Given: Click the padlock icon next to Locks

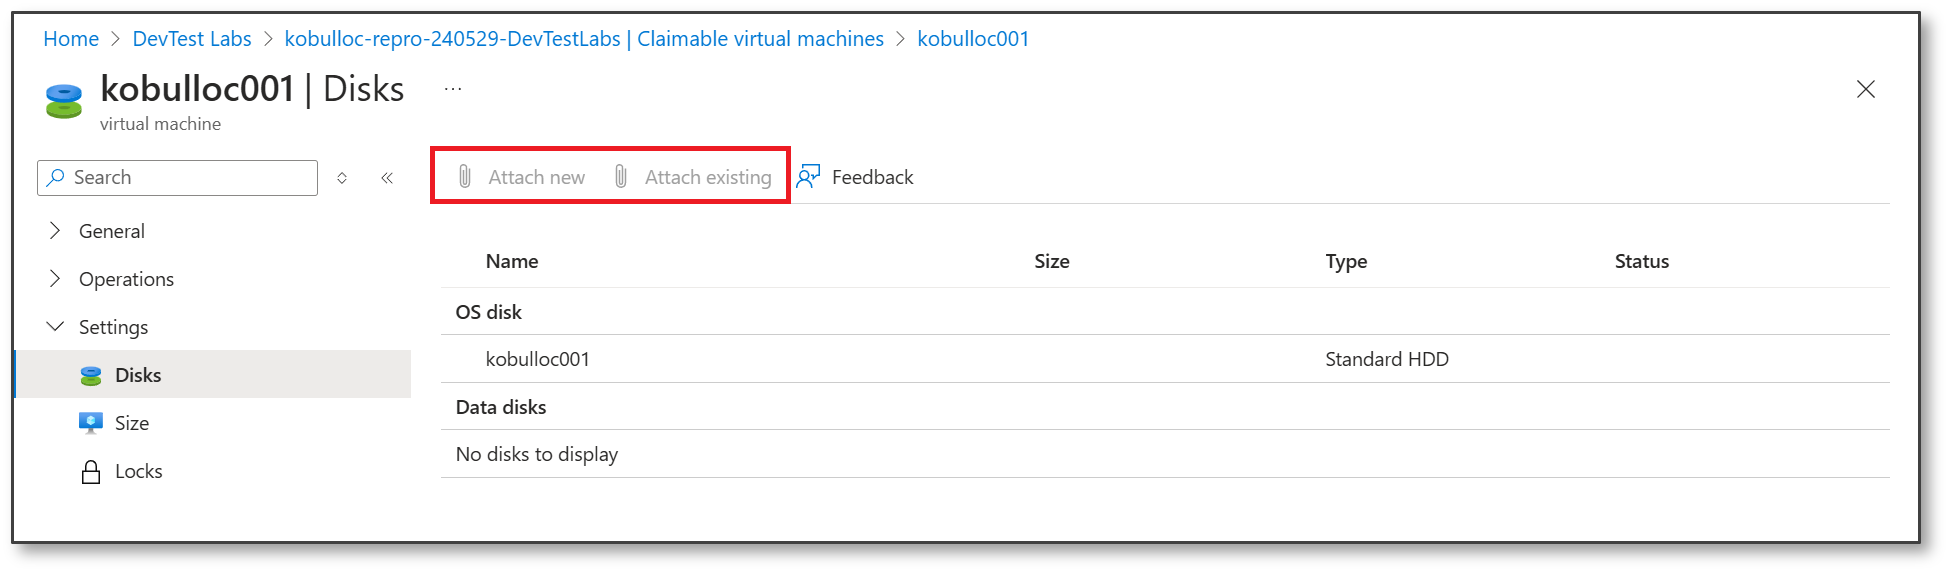Looking at the screenshot, I should [x=90, y=470].
